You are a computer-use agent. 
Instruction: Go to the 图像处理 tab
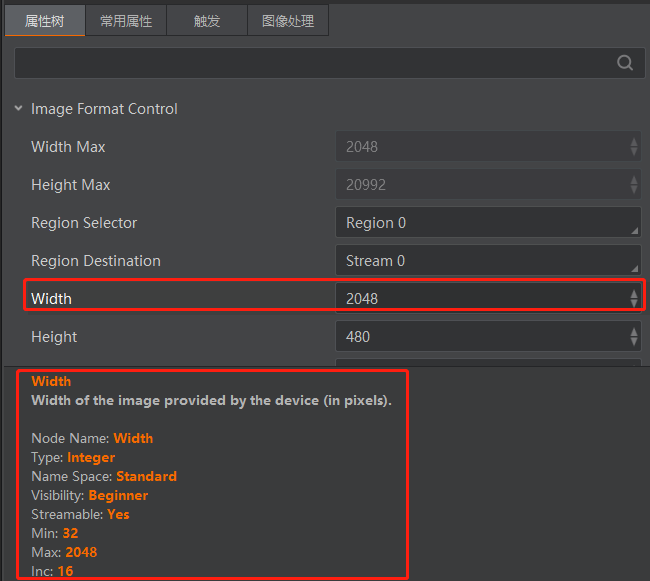pos(288,21)
